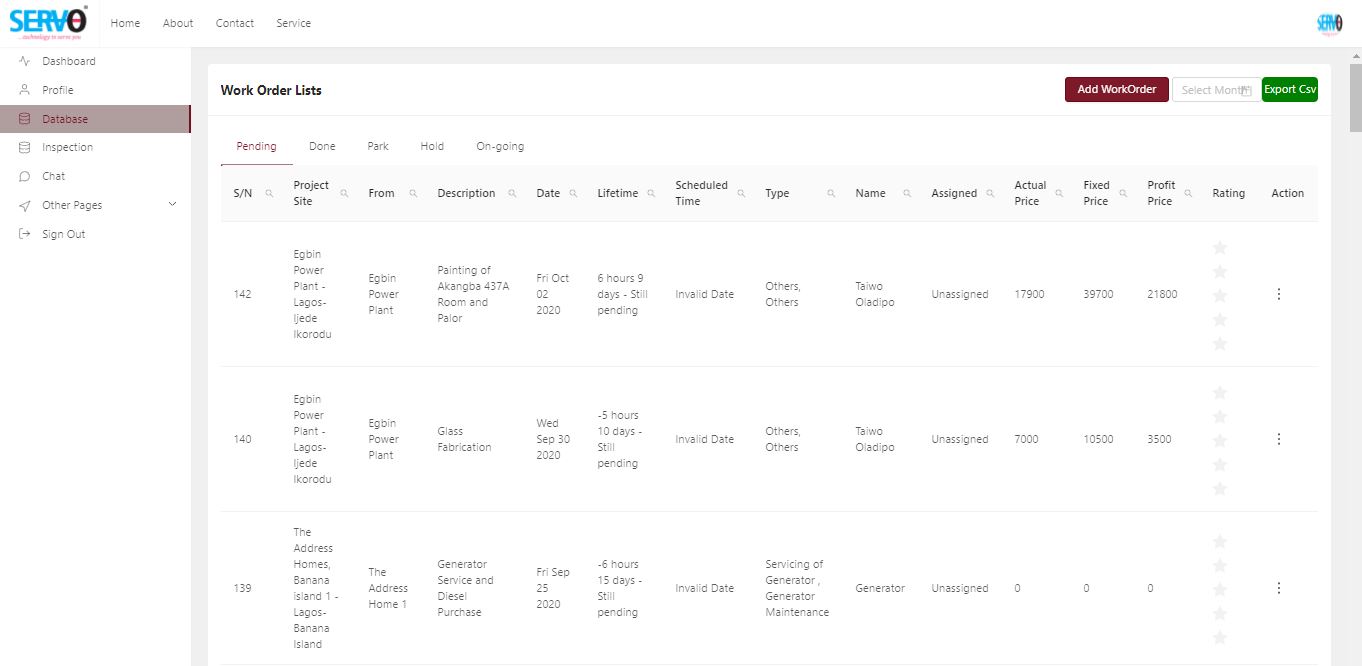Click first rating star for order 142
The height and width of the screenshot is (666, 1362).
coord(1219,247)
